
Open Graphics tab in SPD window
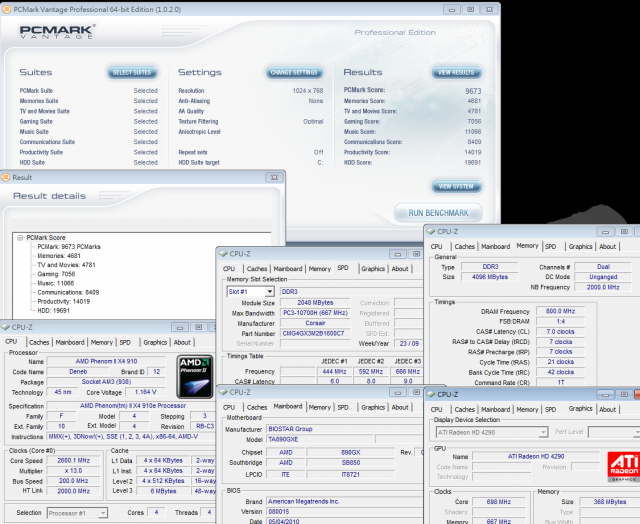tap(373, 269)
